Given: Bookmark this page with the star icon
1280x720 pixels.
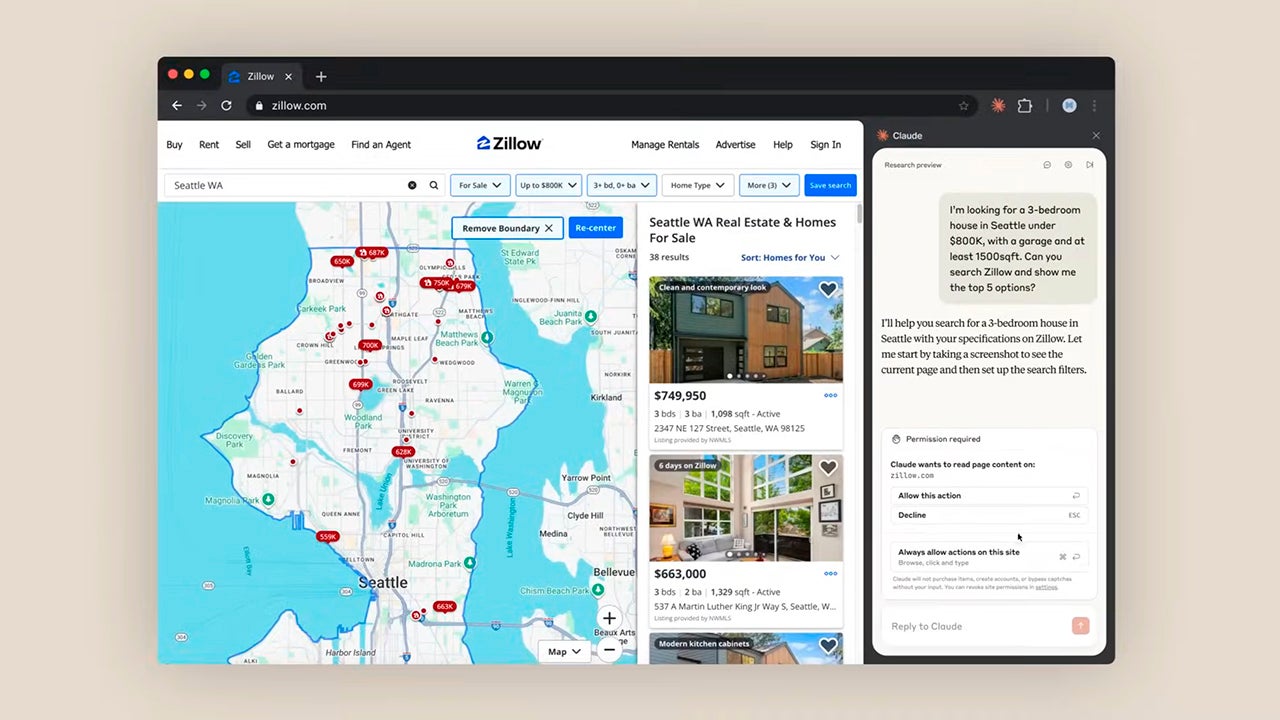Looking at the screenshot, I should pos(964,105).
